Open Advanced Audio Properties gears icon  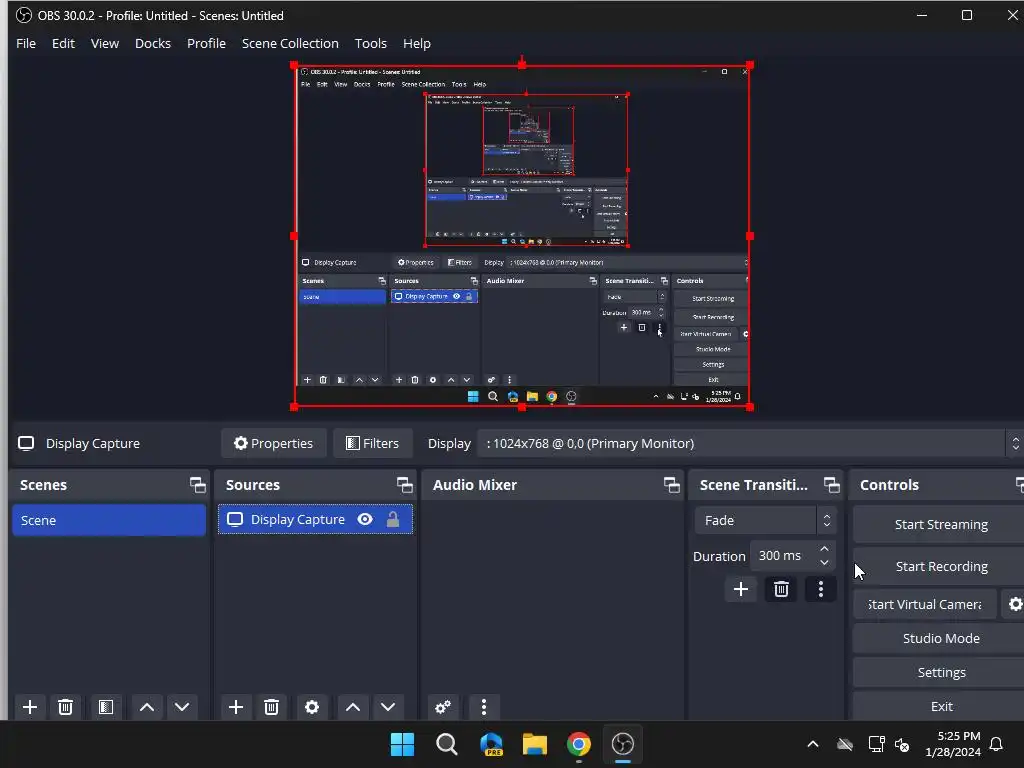(x=443, y=707)
